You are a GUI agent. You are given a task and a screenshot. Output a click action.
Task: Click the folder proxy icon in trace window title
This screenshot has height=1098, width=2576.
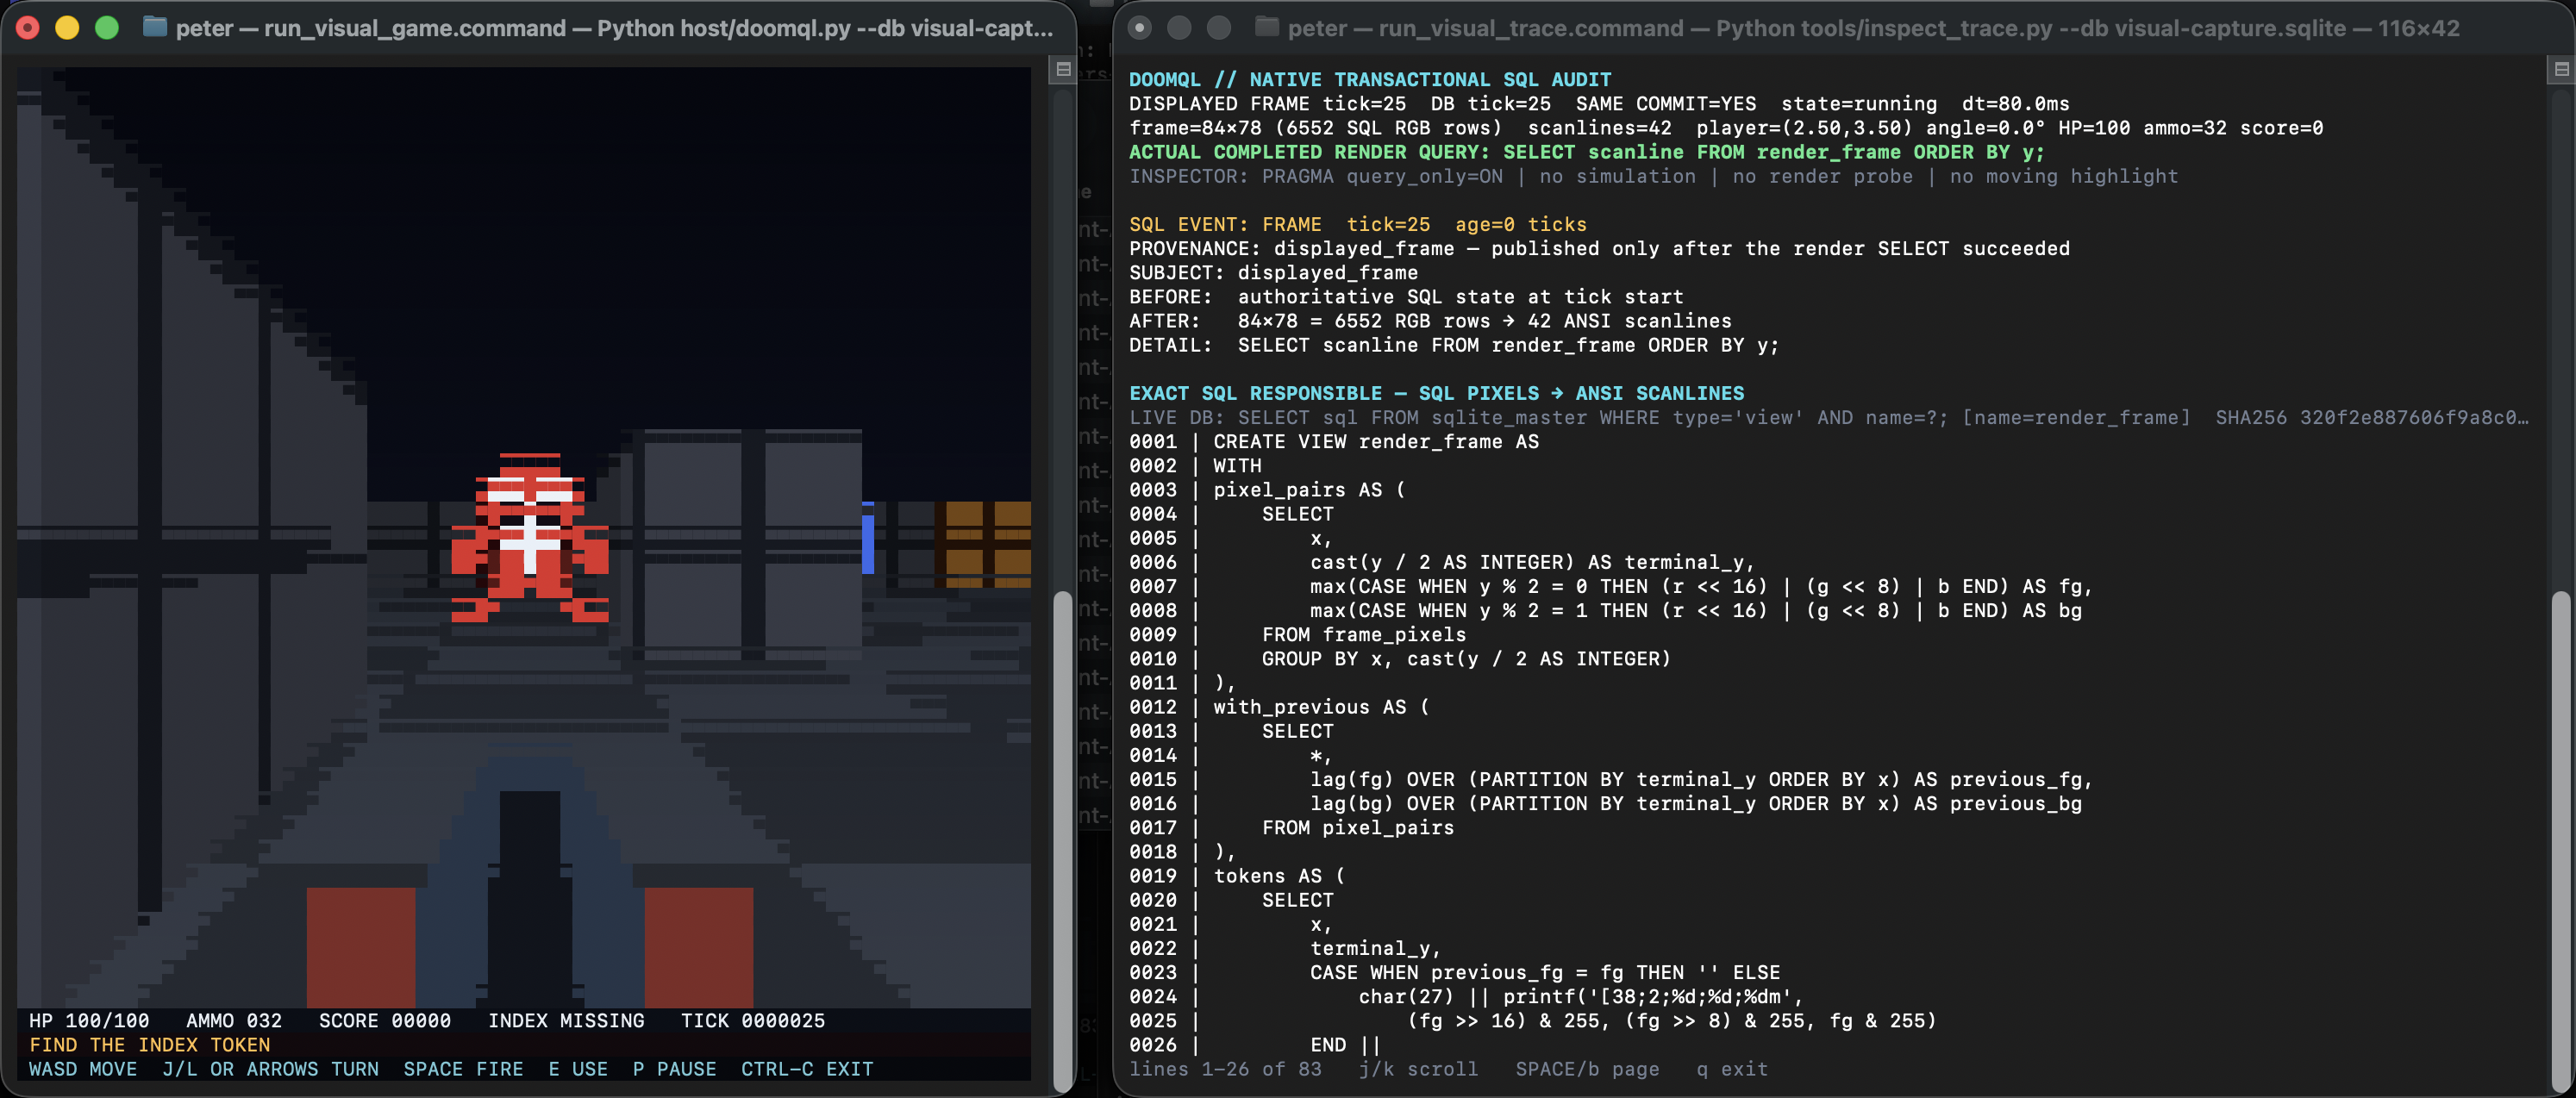tap(1267, 27)
